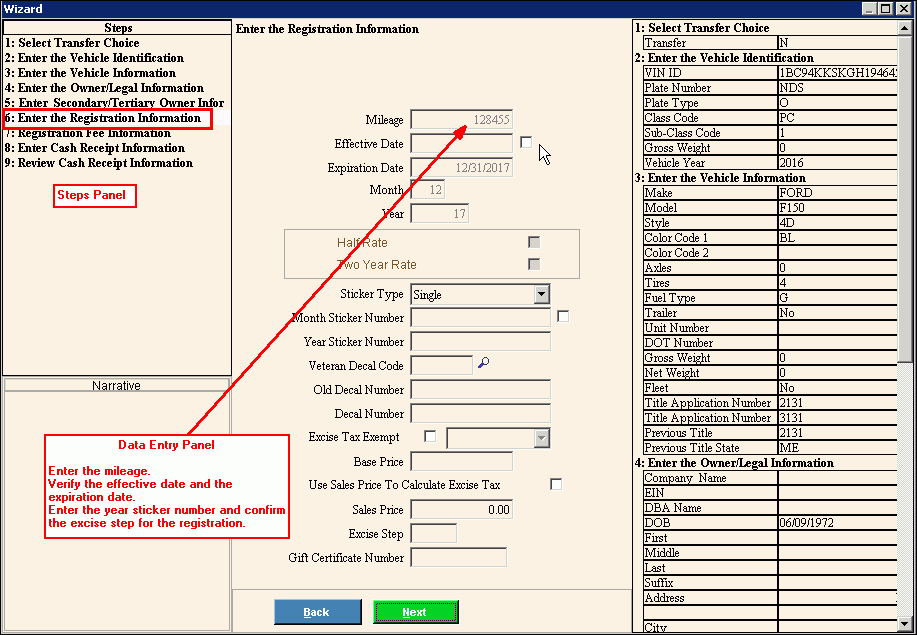
Task: Click the Next button
Action: point(415,612)
